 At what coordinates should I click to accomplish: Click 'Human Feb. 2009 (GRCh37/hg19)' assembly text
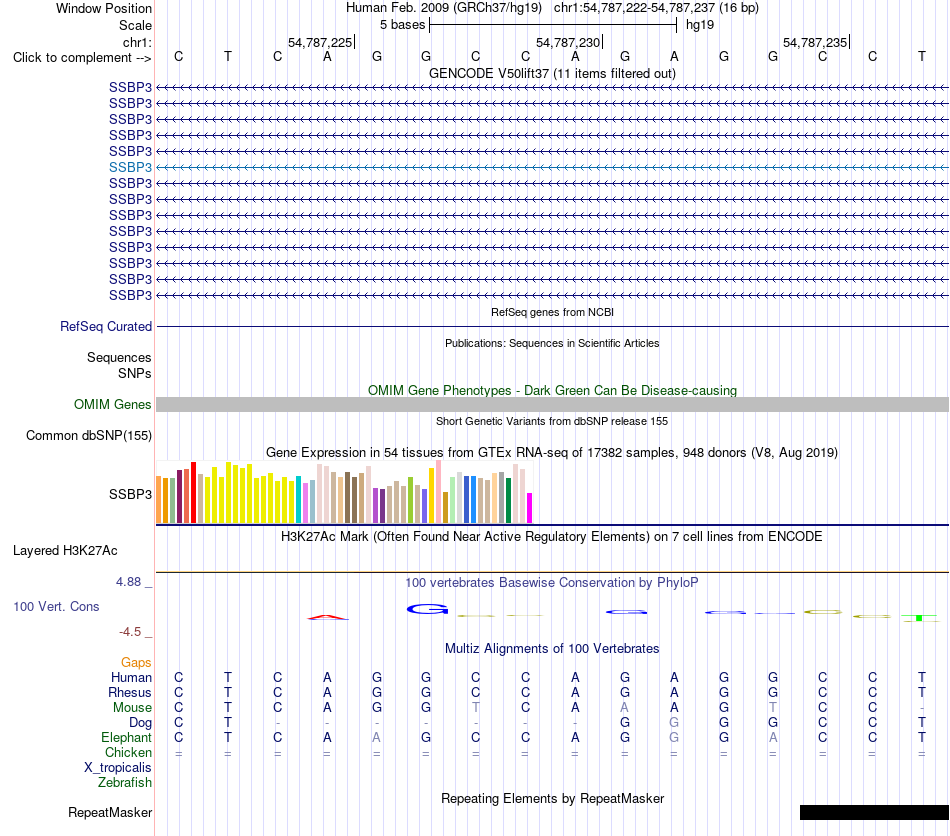443,8
